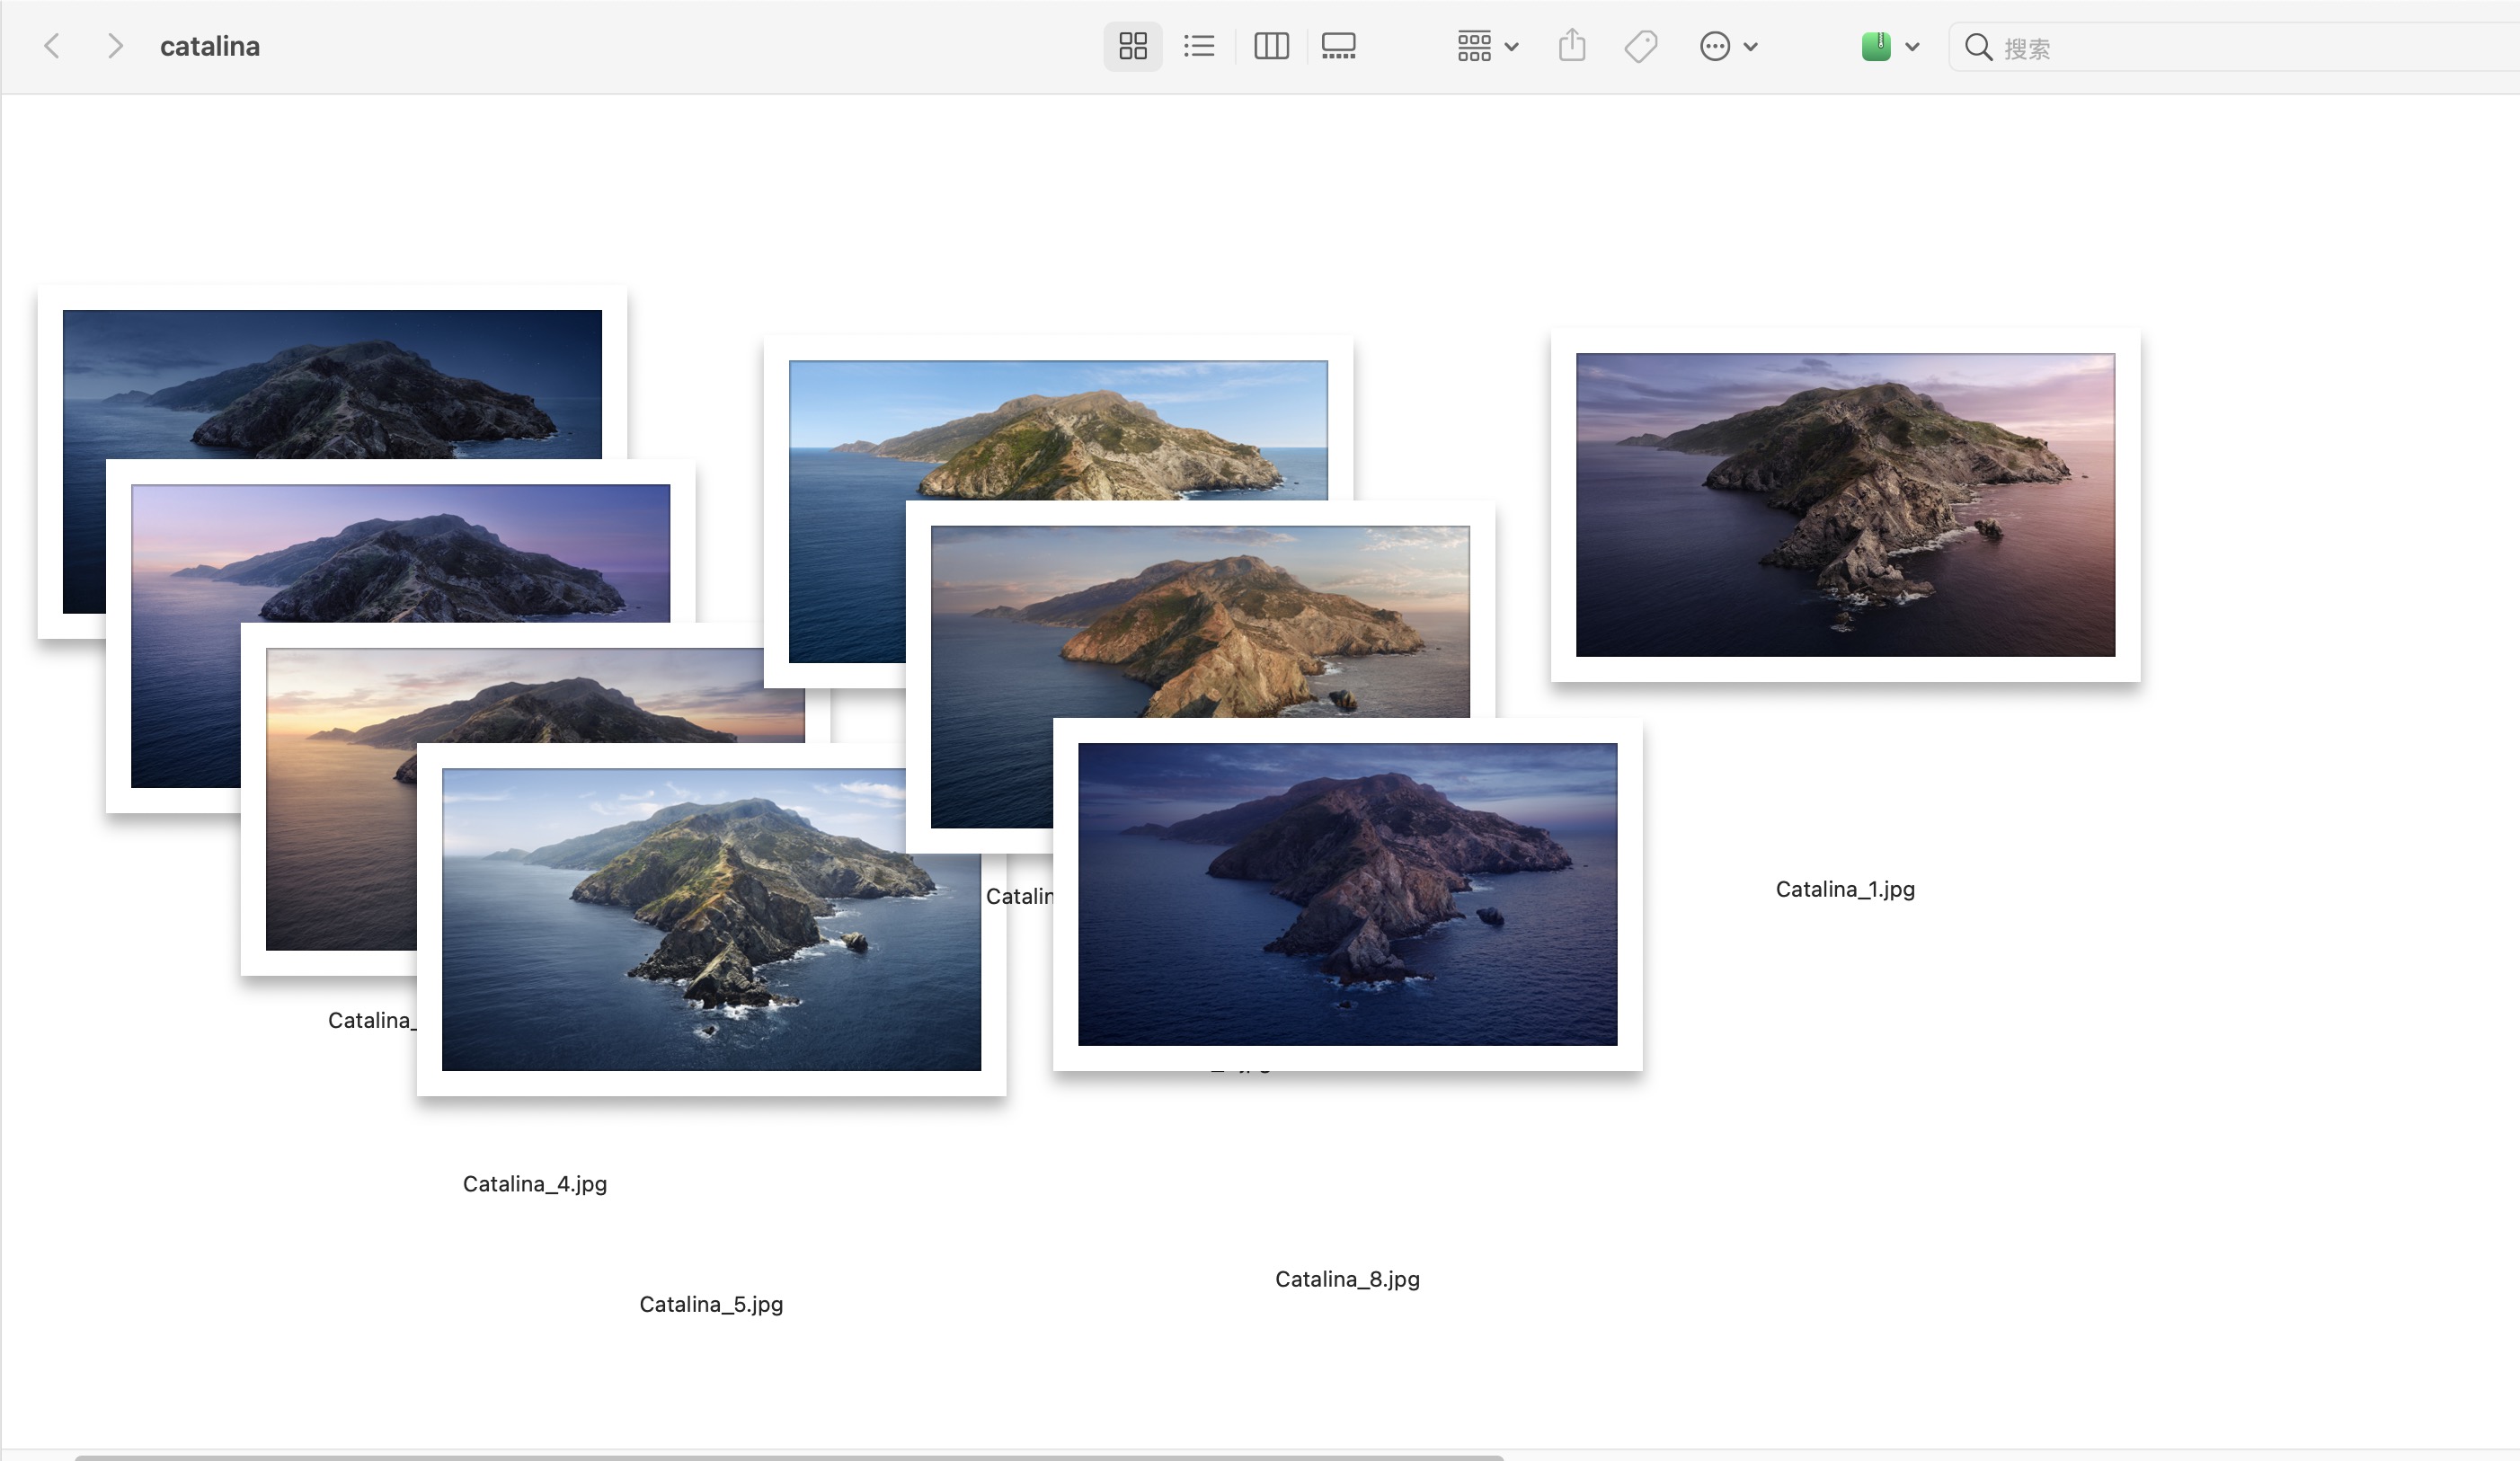Image resolution: width=2520 pixels, height=1461 pixels.
Task: Expand the chevron beside green icon
Action: click(1912, 46)
